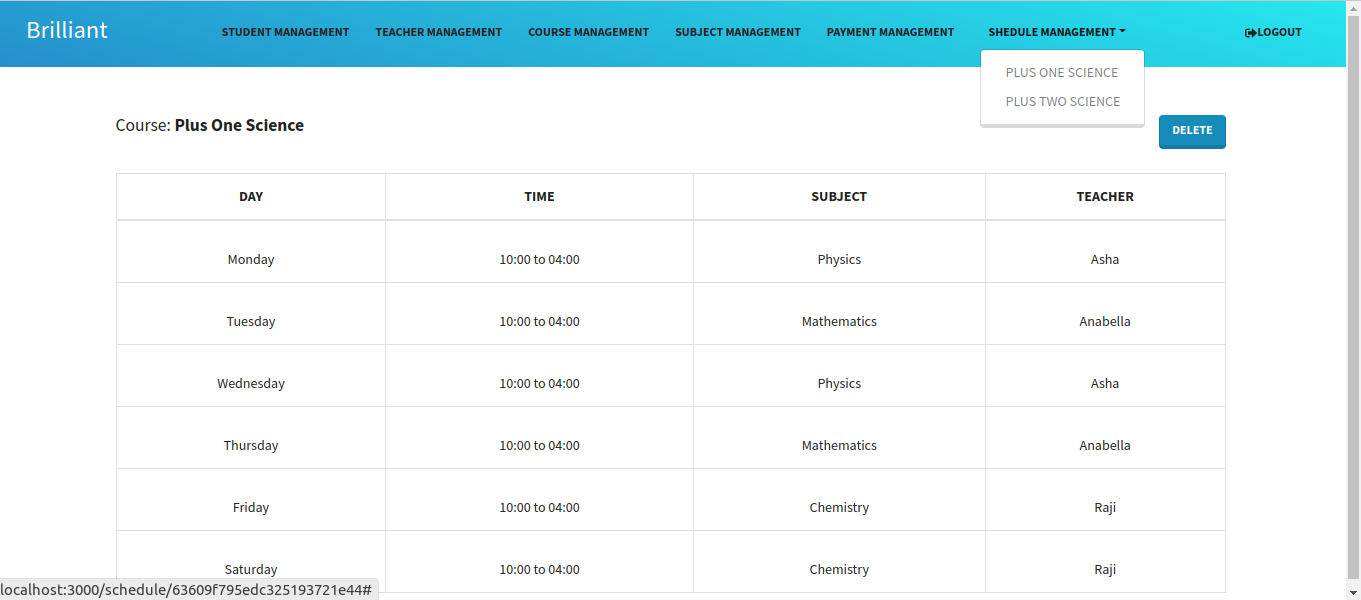Click Tuesday's 10:00 to 04:00 time

tap(539, 321)
